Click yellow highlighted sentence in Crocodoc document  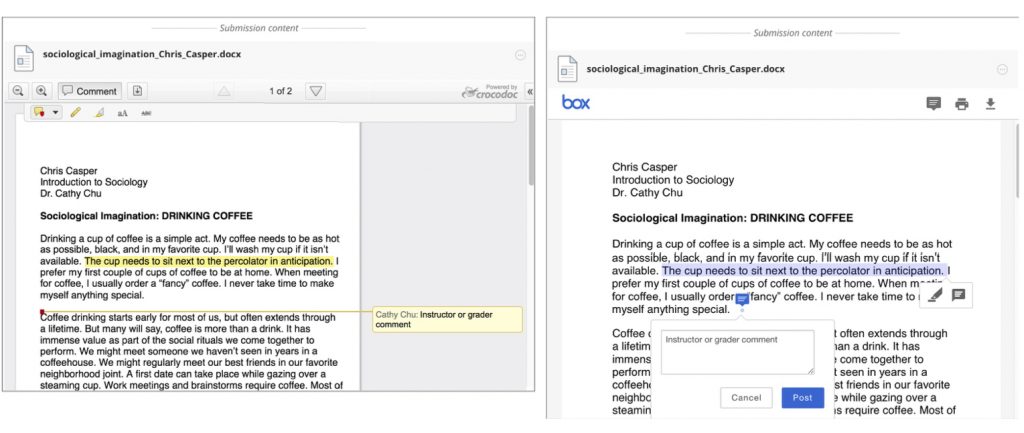209,261
